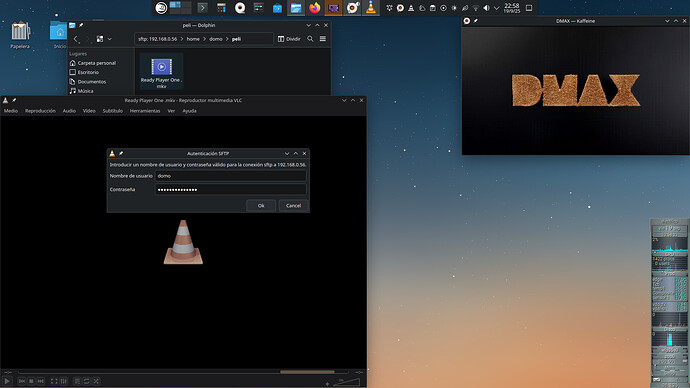Image resolution: width=690 pixels, height=388 pixels.
Task: Click the volume icon in system tray
Action: [486, 8]
